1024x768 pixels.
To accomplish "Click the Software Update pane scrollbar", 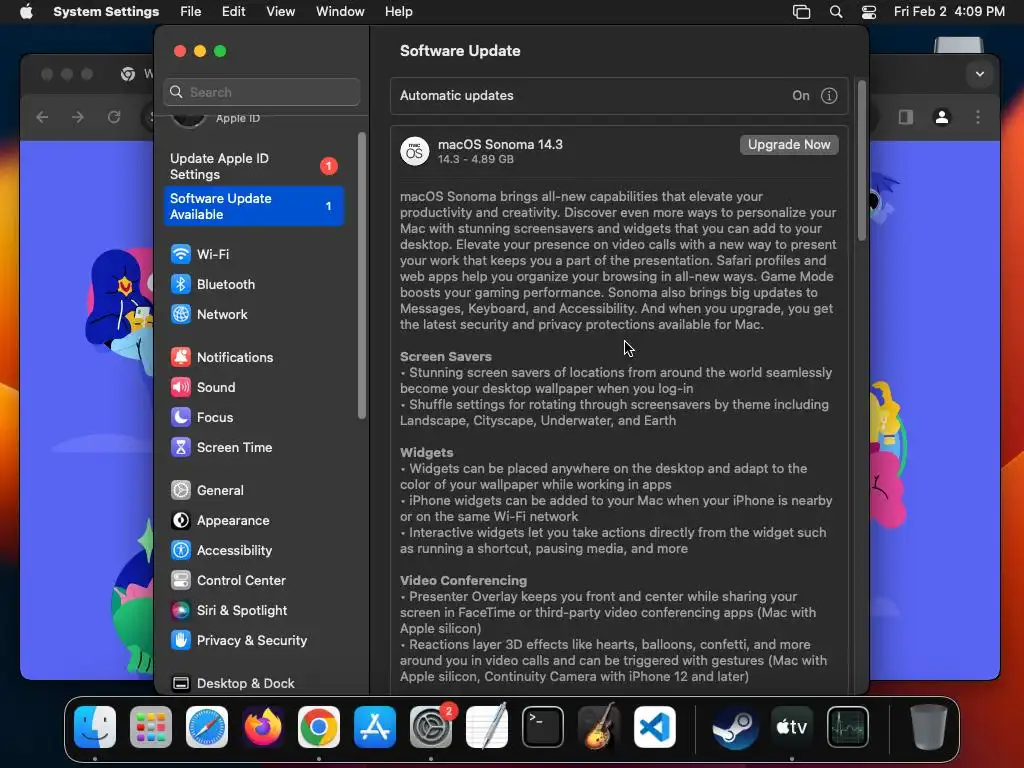I will tap(861, 161).
